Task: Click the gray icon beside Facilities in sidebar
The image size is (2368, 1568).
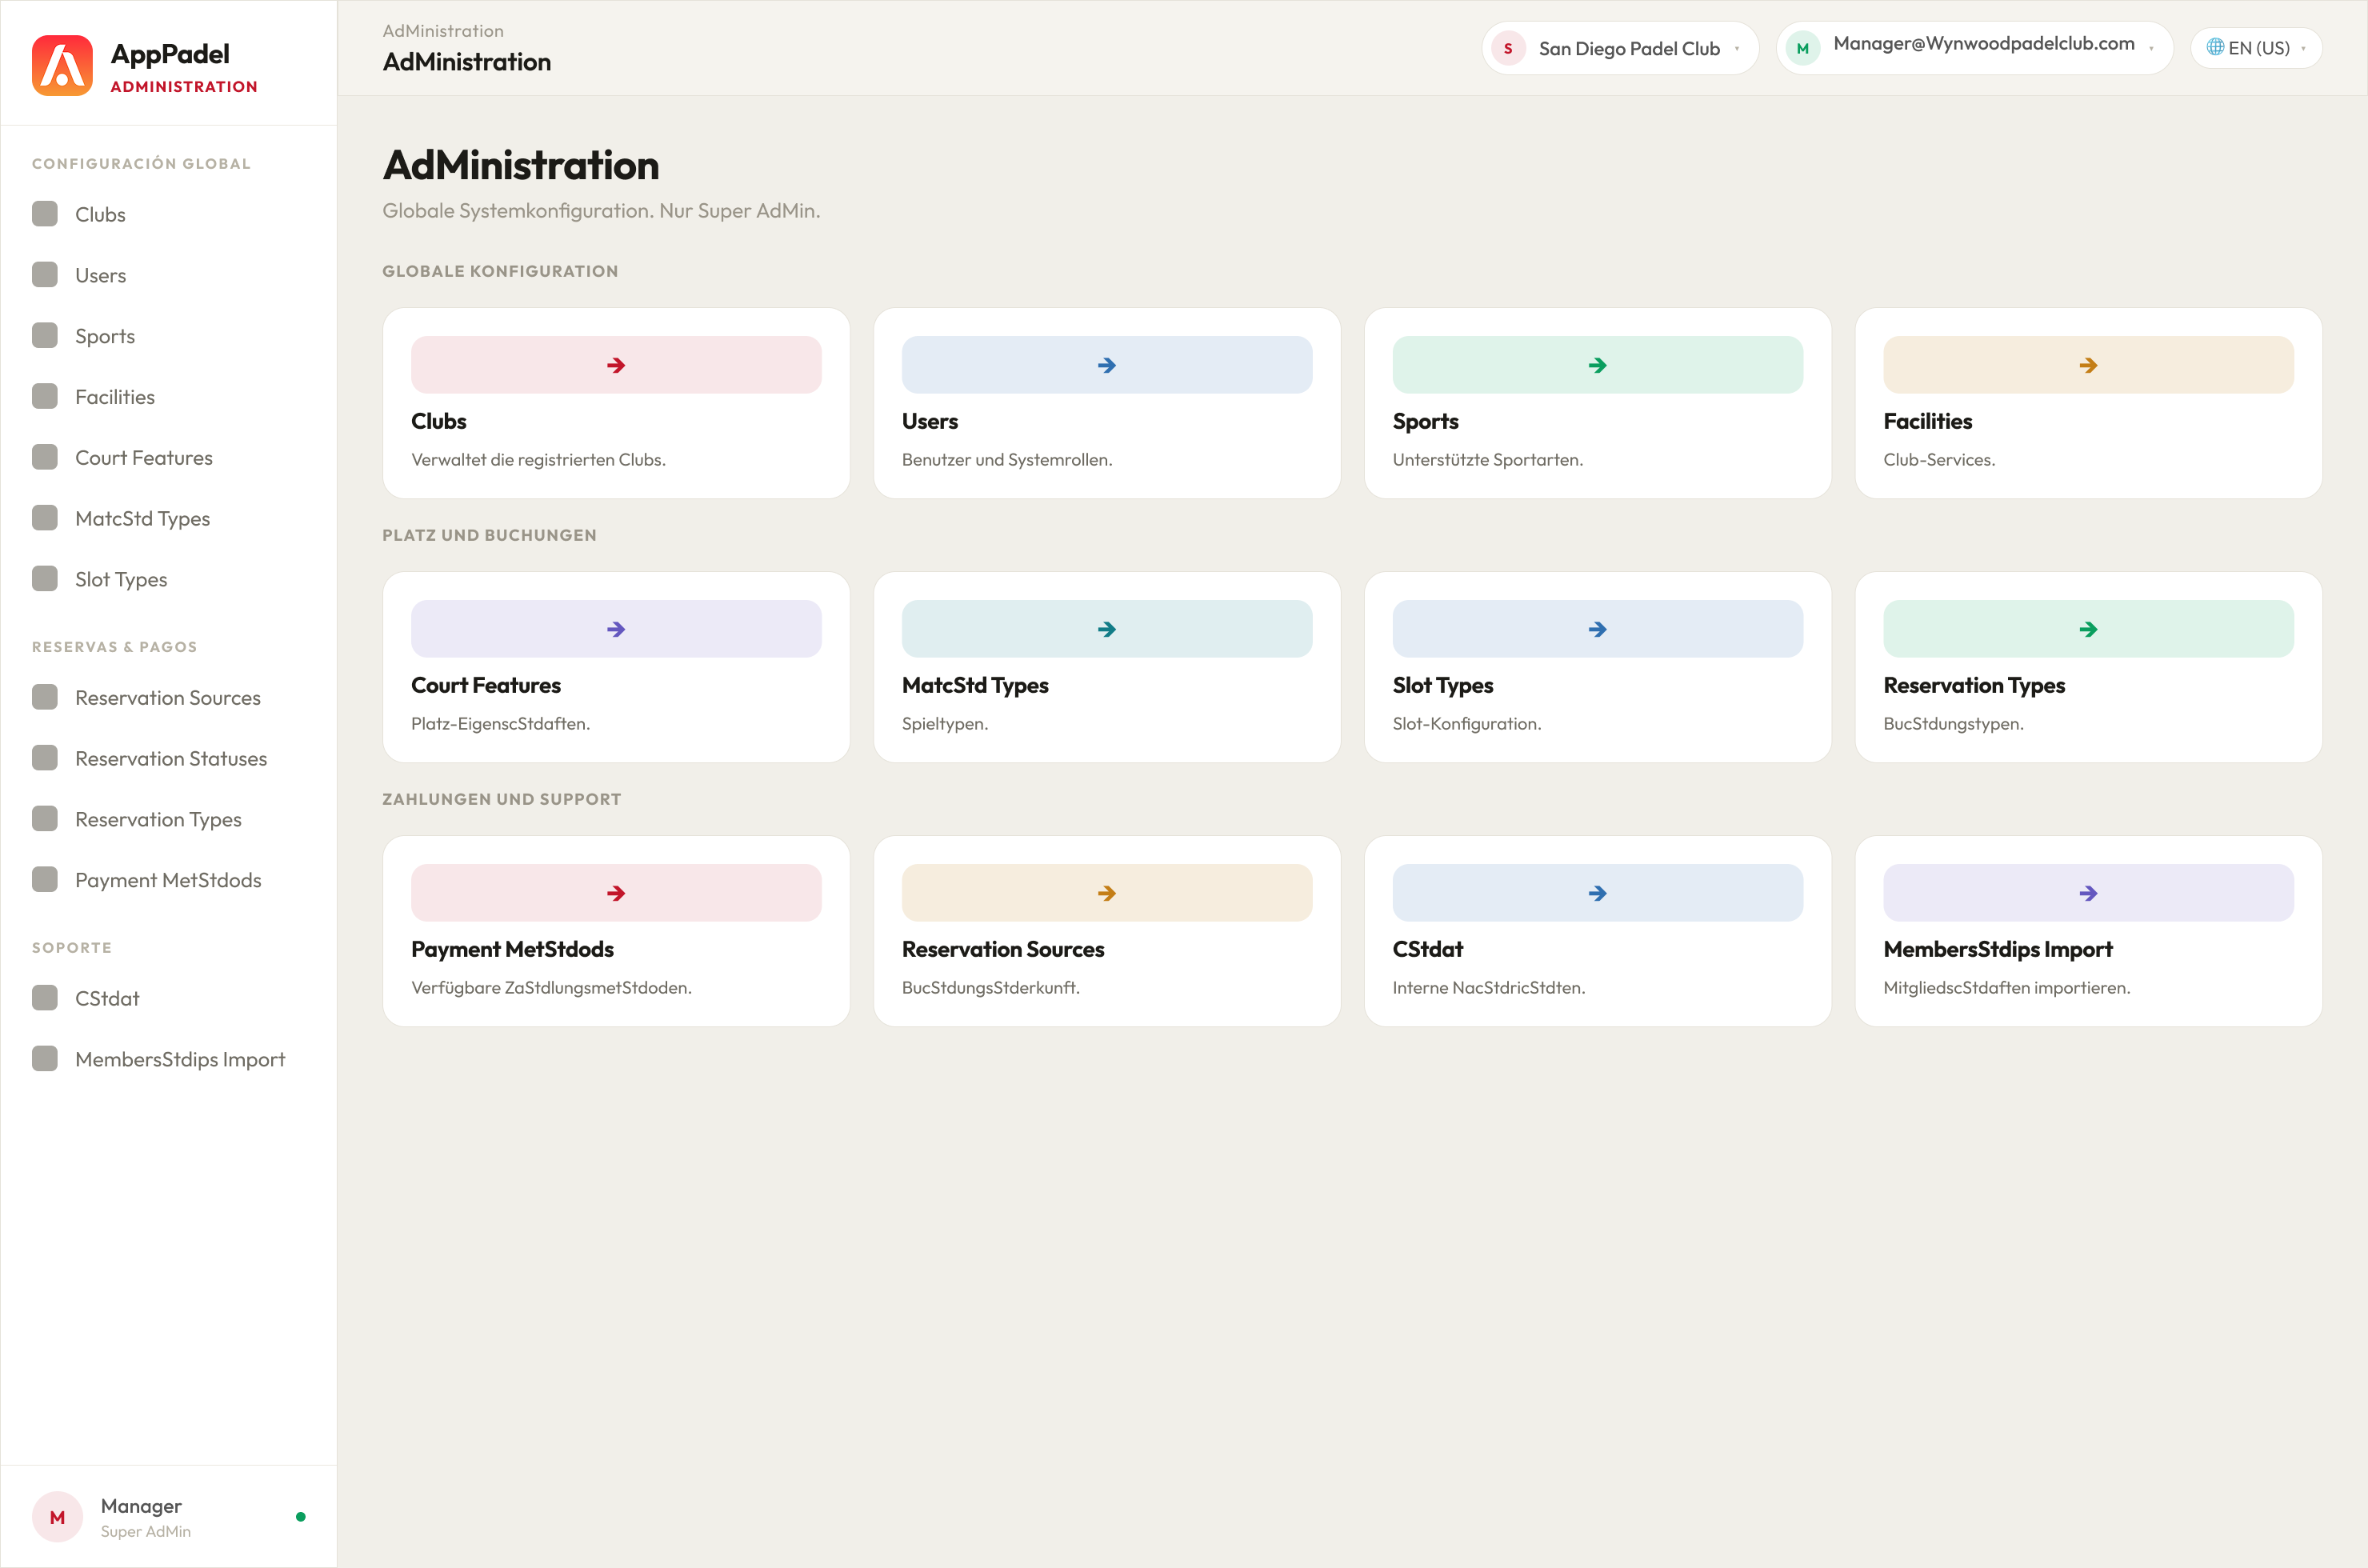Action: pyautogui.click(x=45, y=397)
